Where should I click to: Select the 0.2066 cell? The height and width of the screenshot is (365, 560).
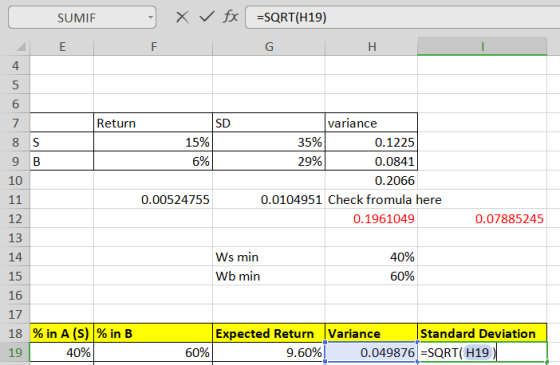point(371,180)
